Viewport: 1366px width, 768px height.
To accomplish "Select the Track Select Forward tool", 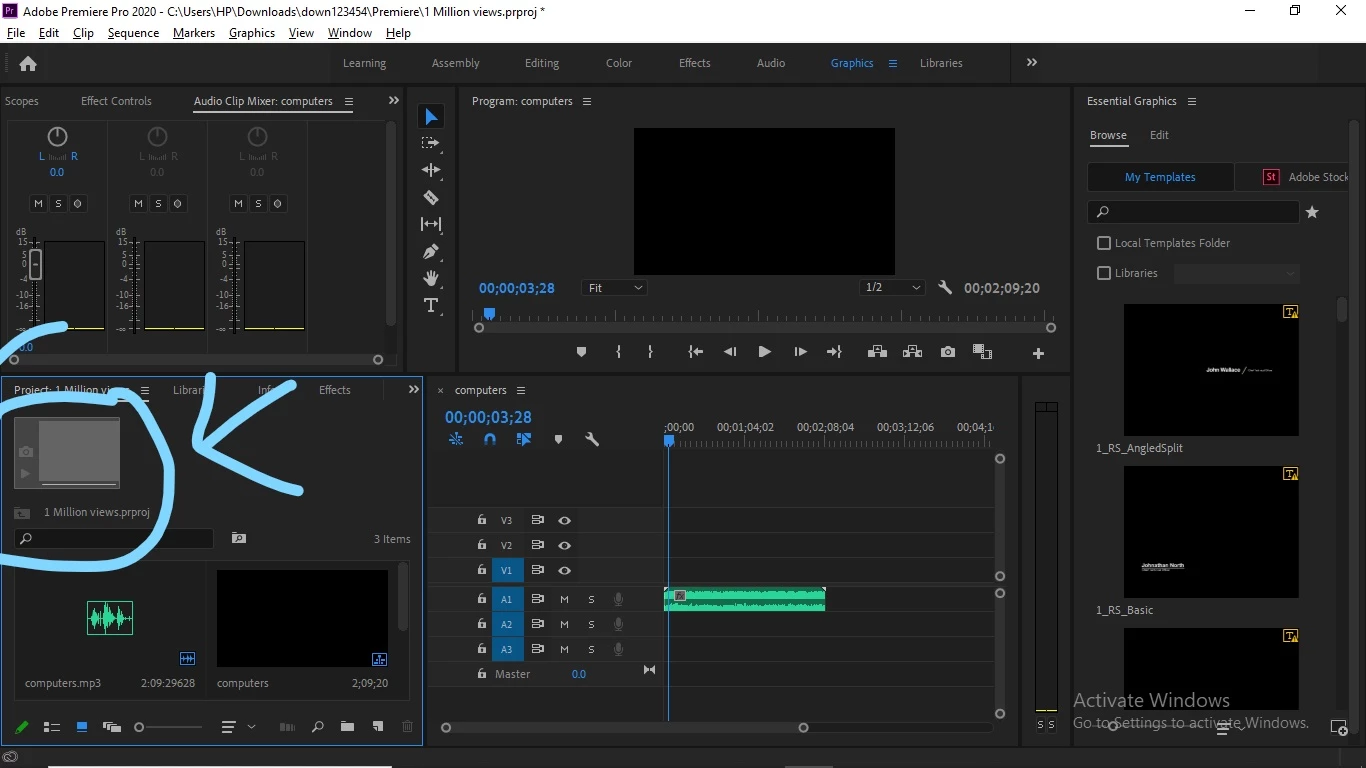I will 431,144.
